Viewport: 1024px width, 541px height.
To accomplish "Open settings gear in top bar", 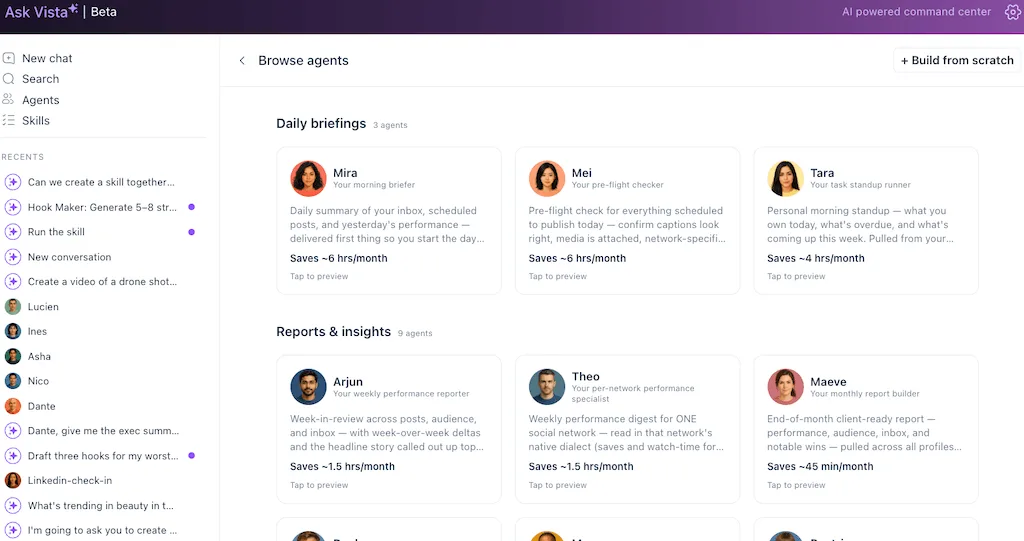I will [x=1012, y=12].
